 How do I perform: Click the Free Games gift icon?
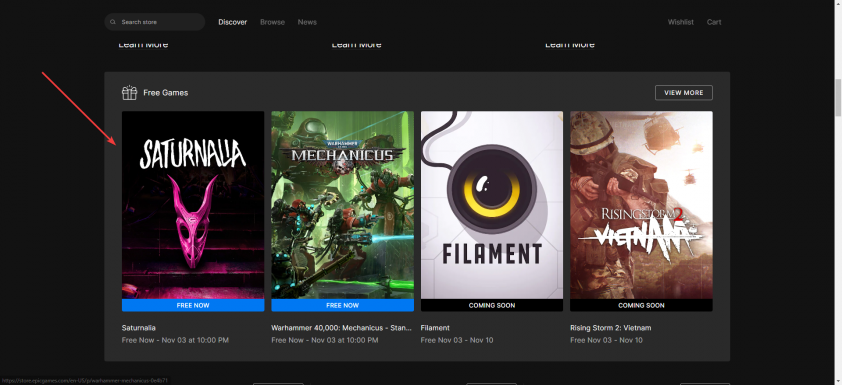(x=129, y=92)
